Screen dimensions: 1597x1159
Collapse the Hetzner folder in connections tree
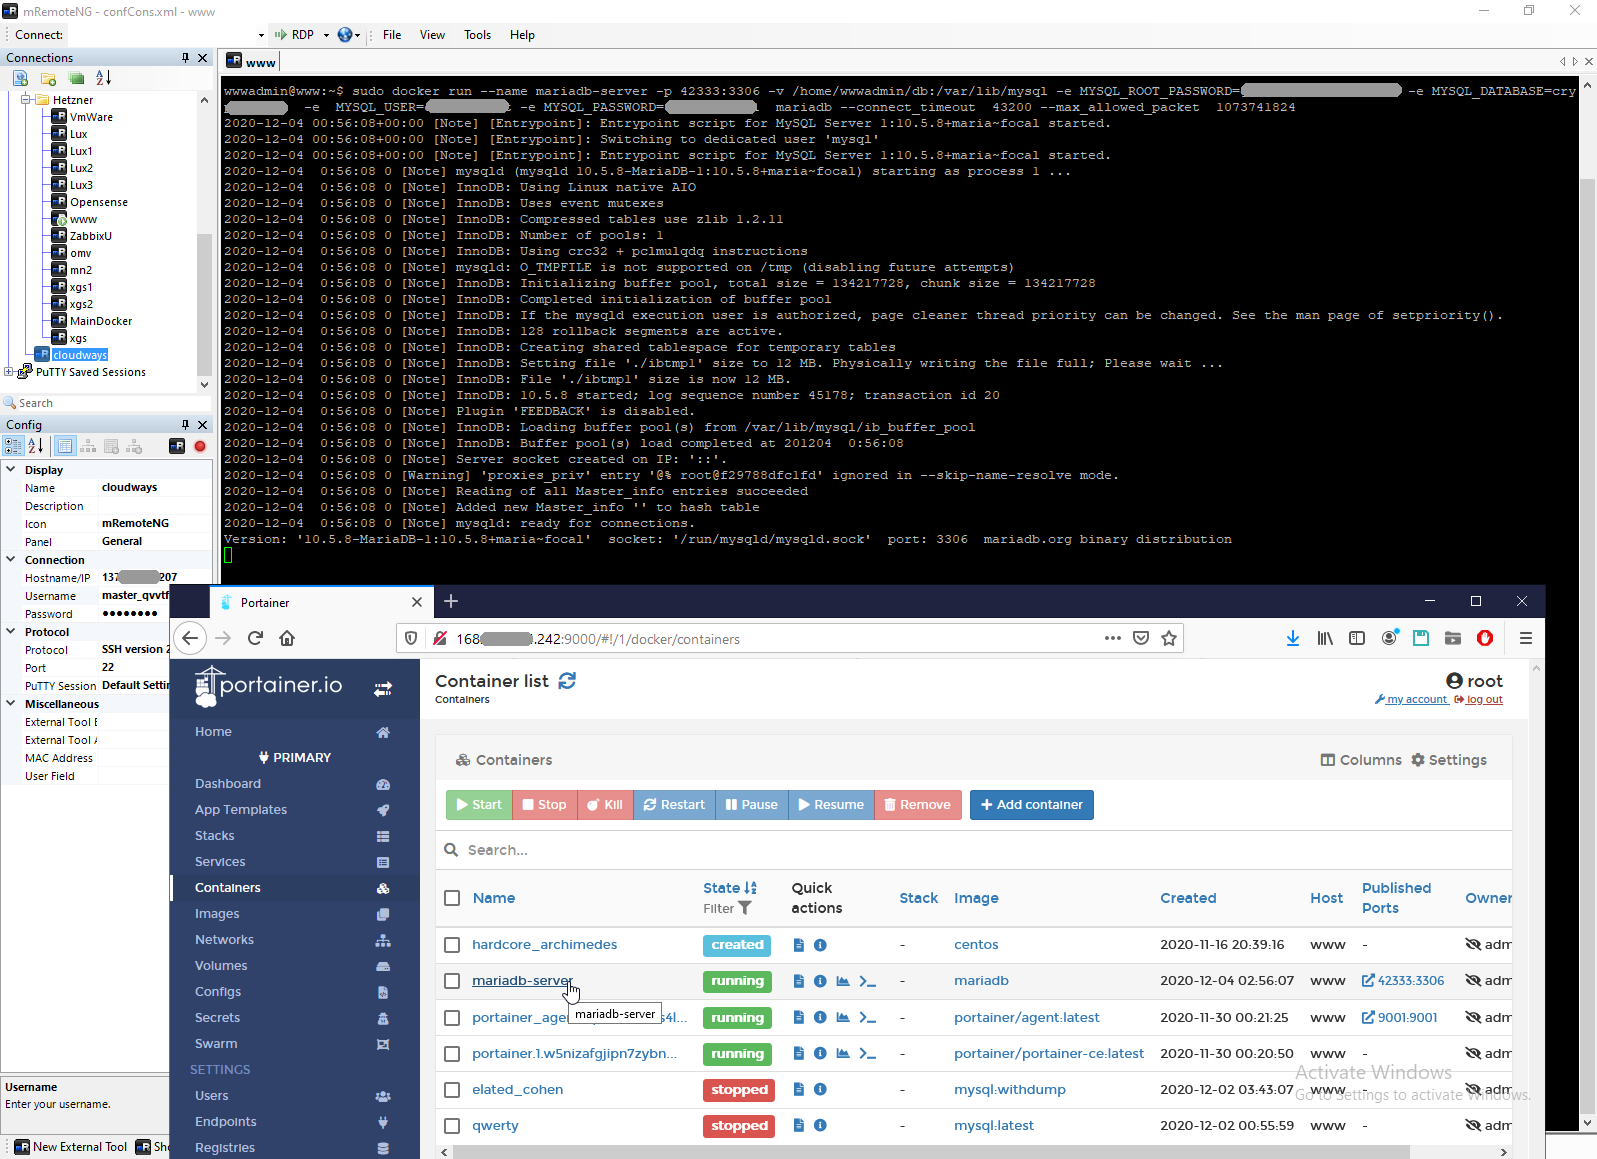(26, 99)
